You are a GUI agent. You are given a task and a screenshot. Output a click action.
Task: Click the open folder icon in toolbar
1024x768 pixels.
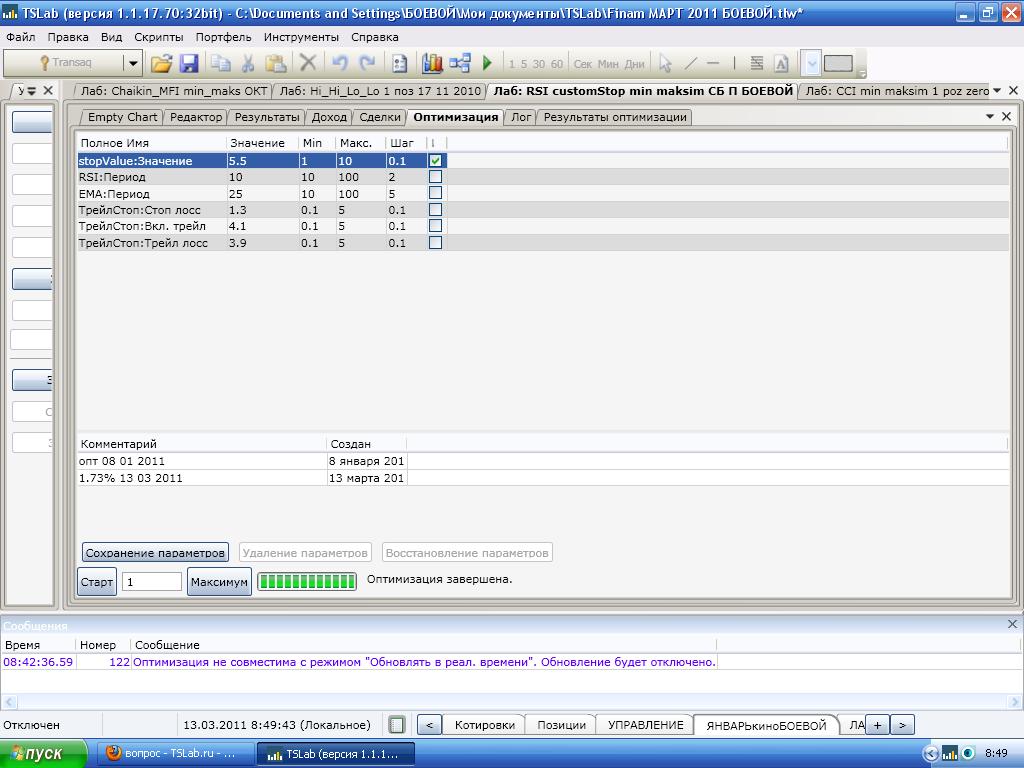161,63
